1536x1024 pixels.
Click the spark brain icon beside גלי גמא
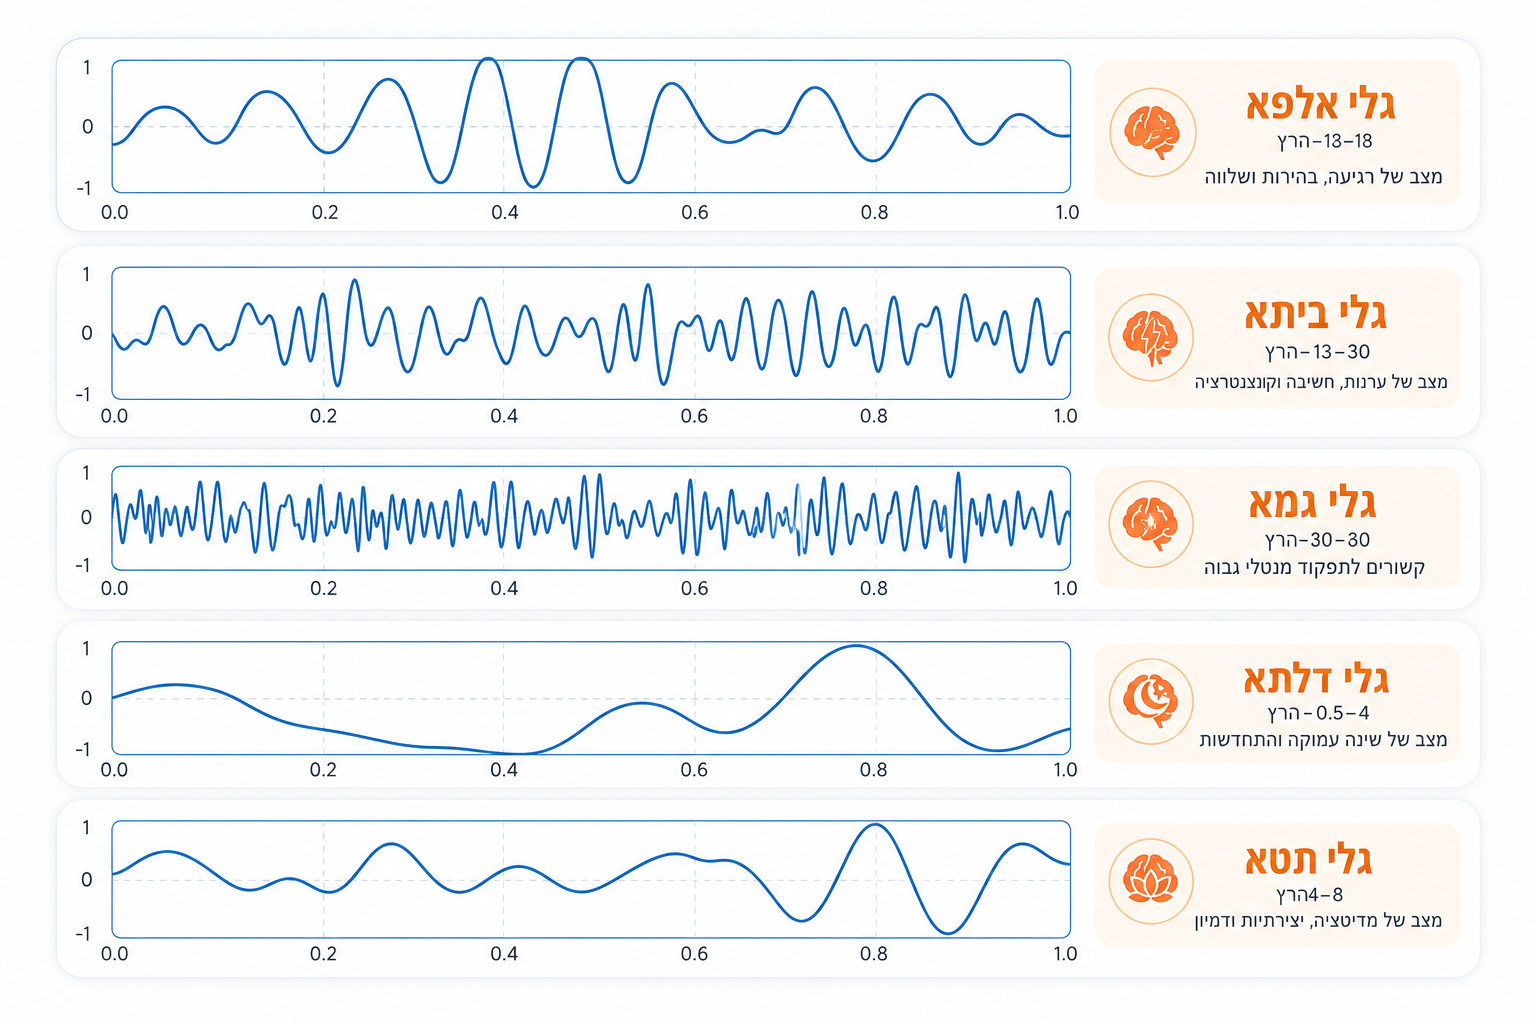[1151, 524]
